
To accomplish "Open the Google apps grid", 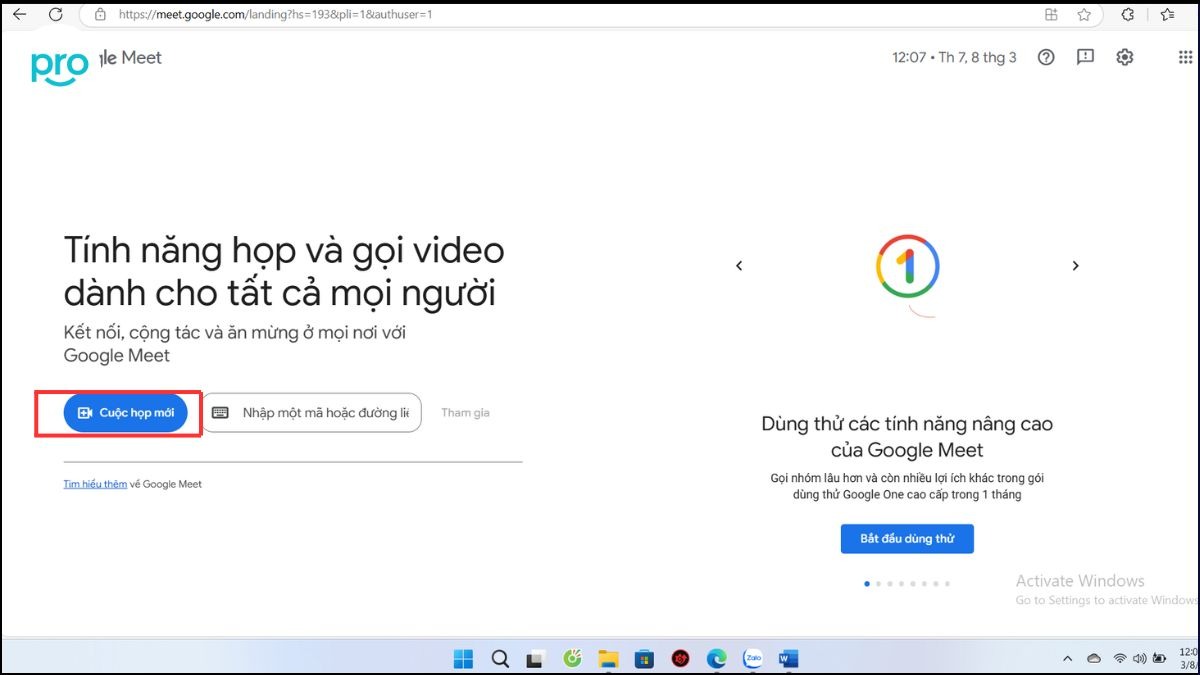I will pos(1186,57).
